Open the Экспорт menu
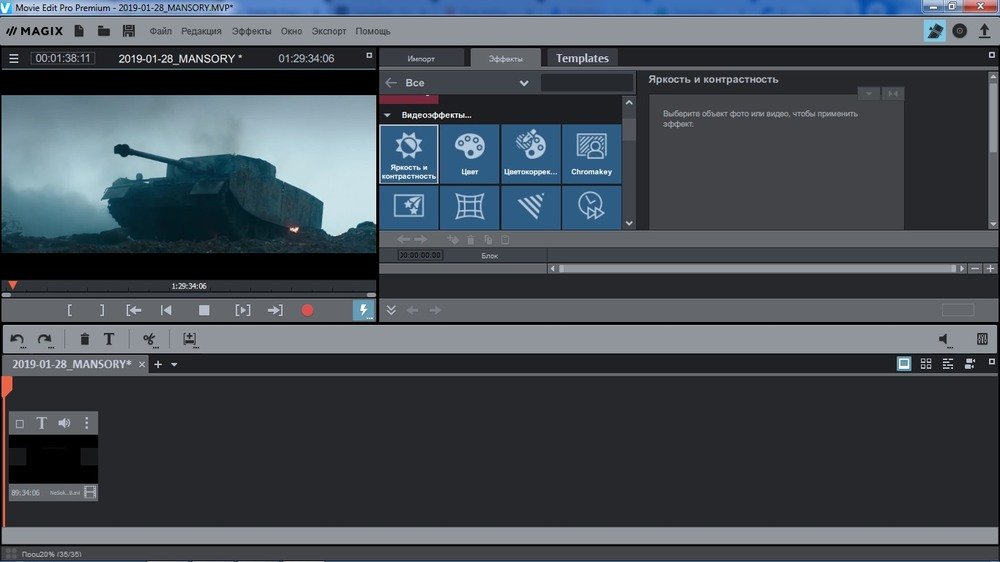Viewport: 1000px width, 562px height. pyautogui.click(x=328, y=31)
